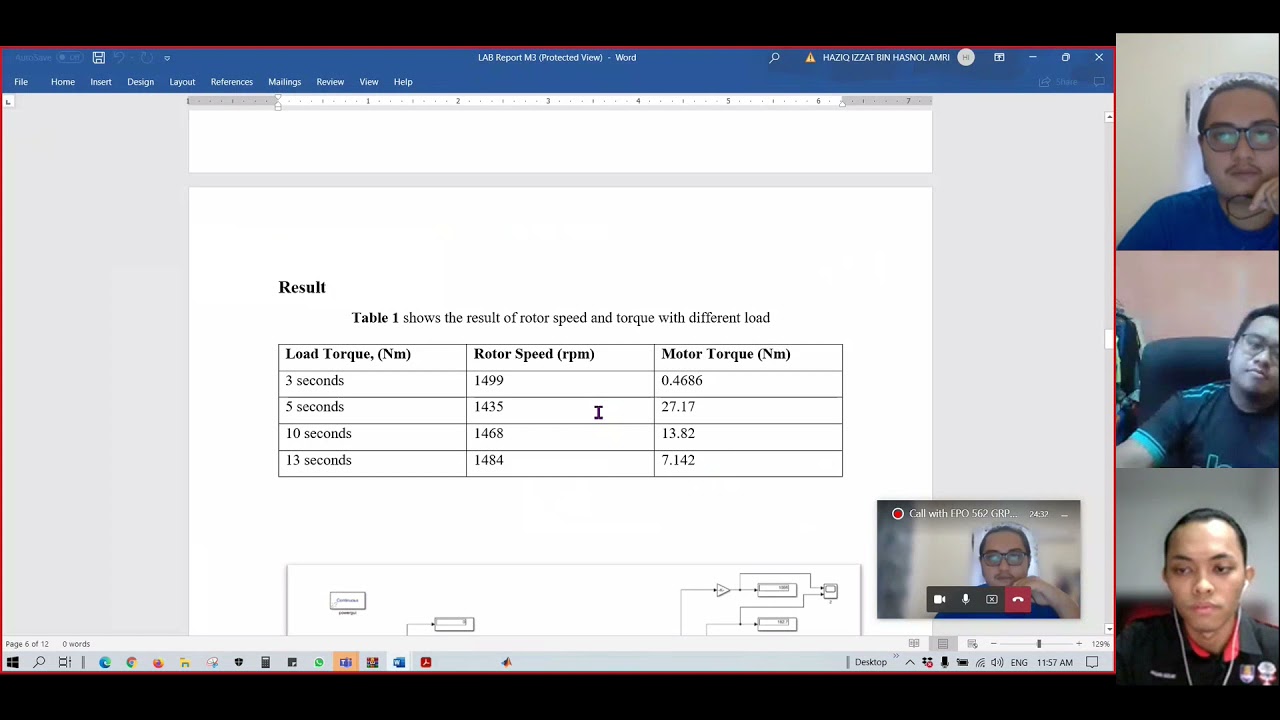Click the vertical scrollbar thumb
Viewport: 1280px width, 720px height.
pyautogui.click(x=1108, y=340)
